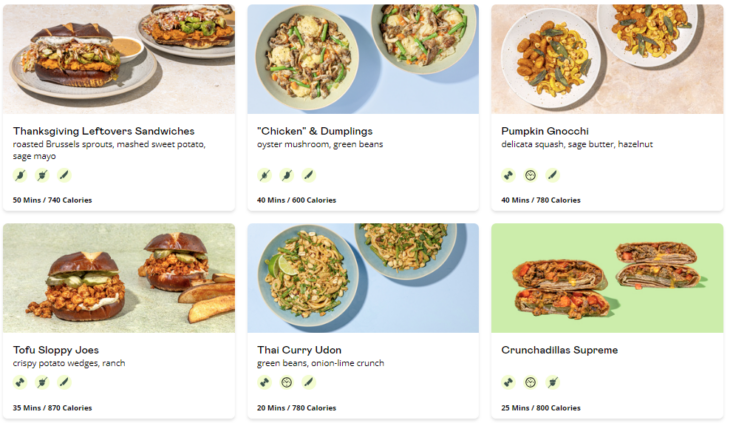733x423 pixels.
Task: Click the leaf badge on Thai Curry Udon
Action: 308,382
